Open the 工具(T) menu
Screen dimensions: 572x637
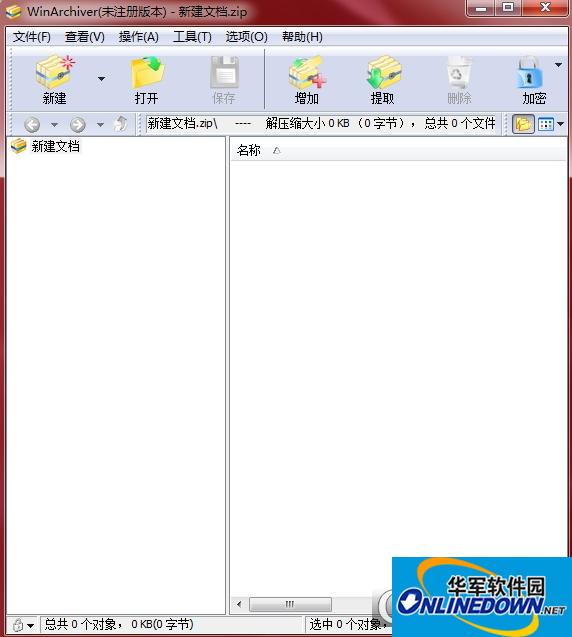pyautogui.click(x=192, y=37)
